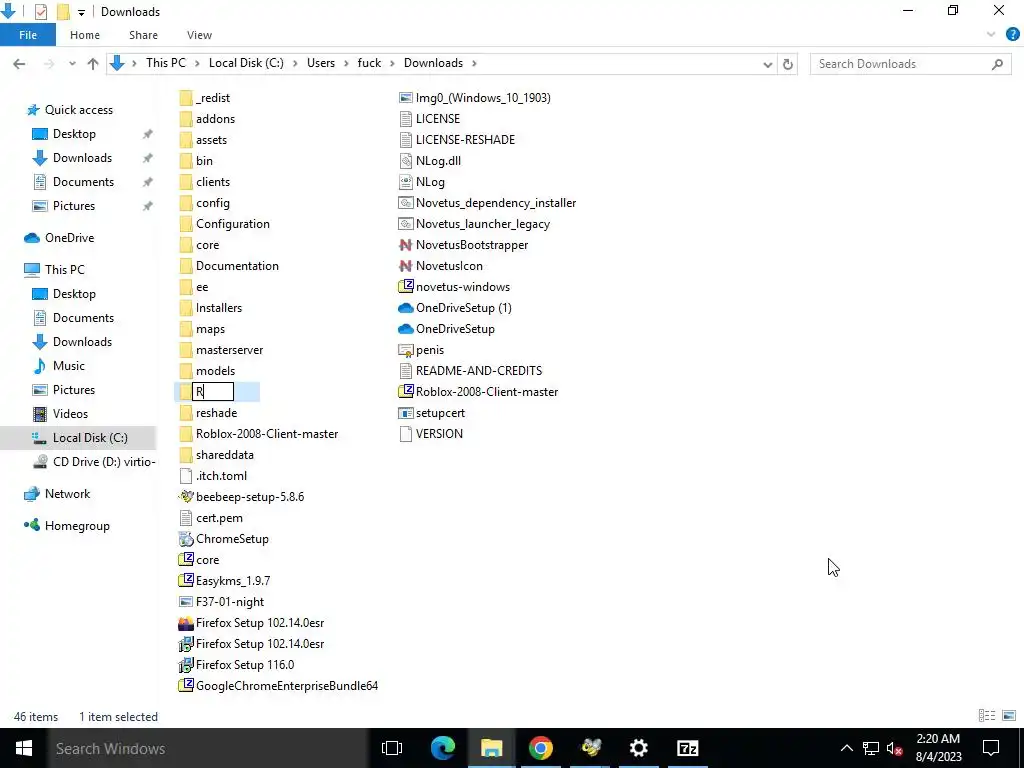Select GoogleChromeEnterpriseBundle64 archive icon

186,686
